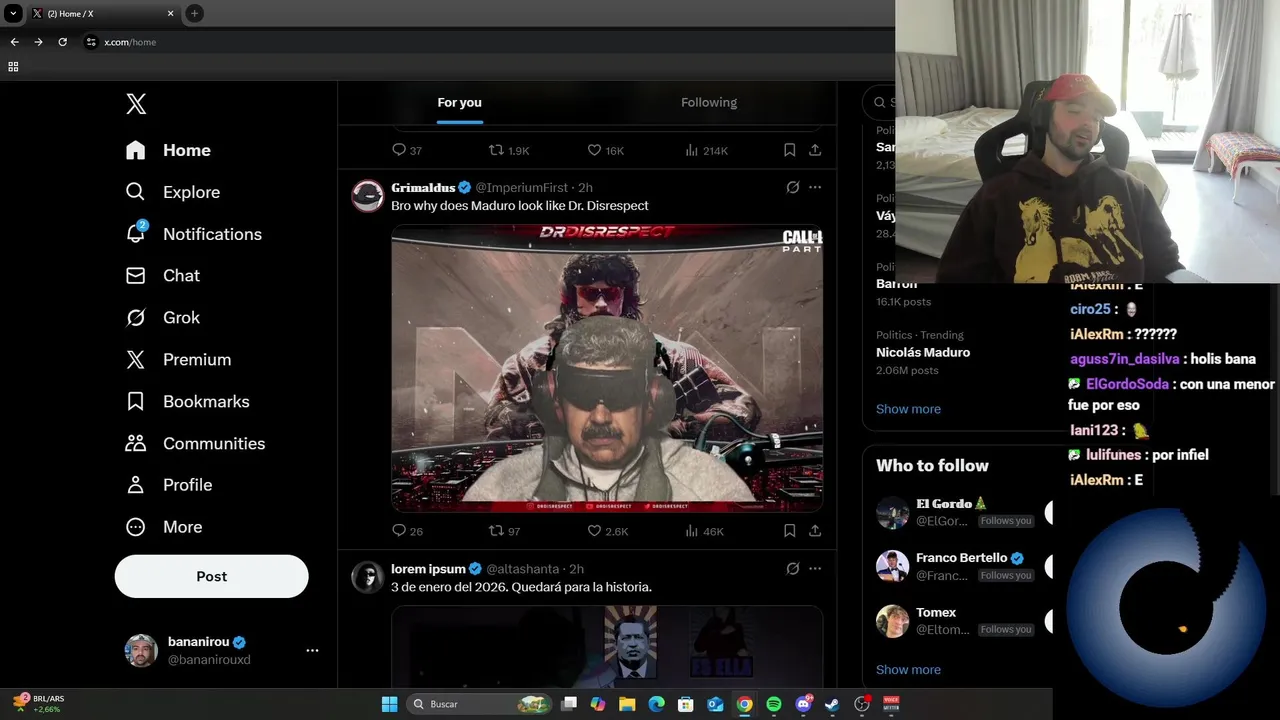Open the Windows Start menu

[x=389, y=704]
